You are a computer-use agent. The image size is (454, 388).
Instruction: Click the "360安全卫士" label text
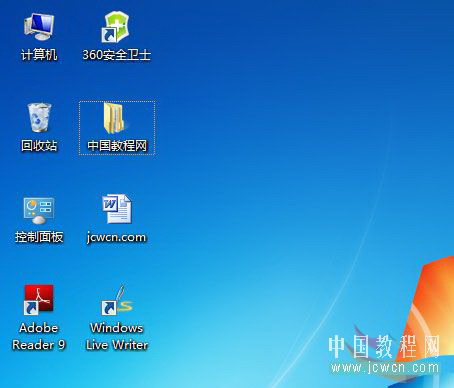pos(116,55)
